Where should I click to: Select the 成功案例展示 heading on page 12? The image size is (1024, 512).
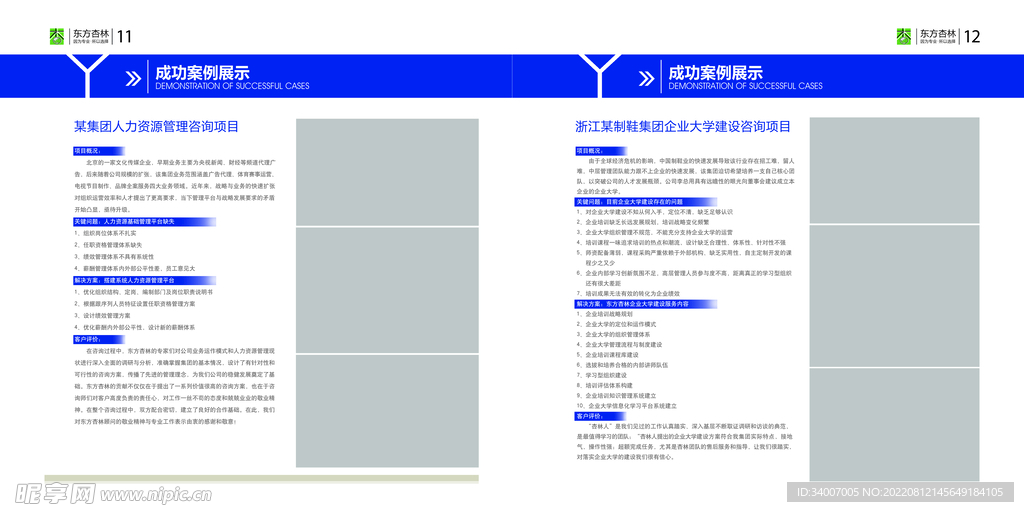pyautogui.click(x=716, y=73)
